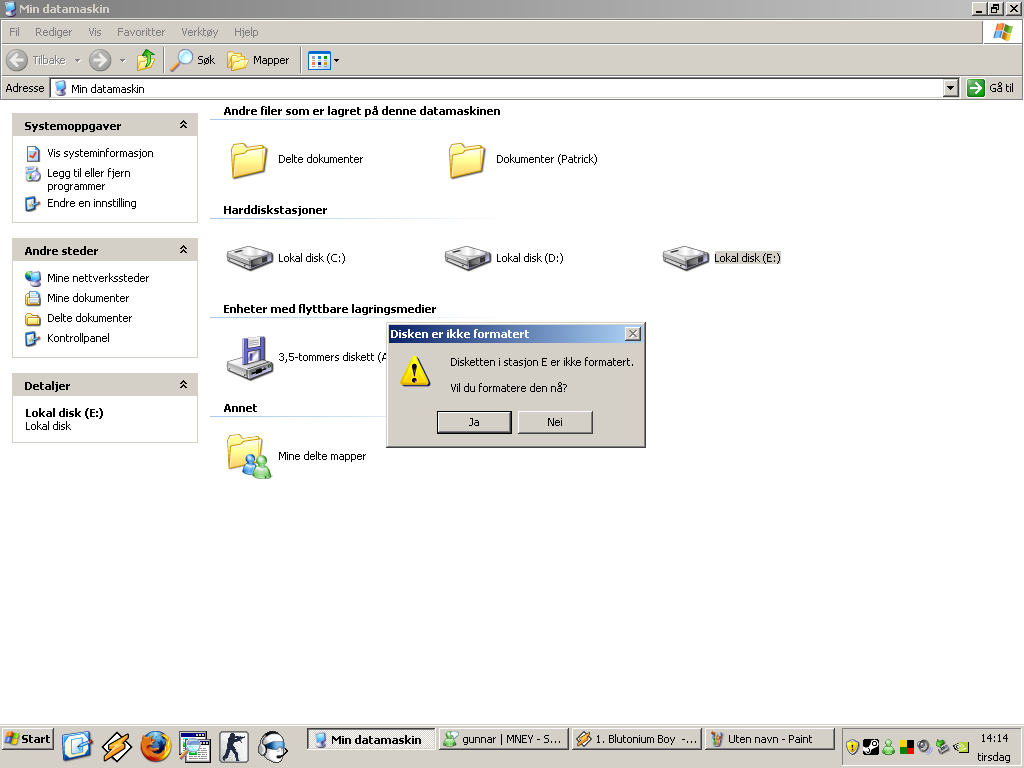Image resolution: width=1024 pixels, height=768 pixels.
Task: Click the Show Desktop quick launch icon
Action: (x=76, y=747)
